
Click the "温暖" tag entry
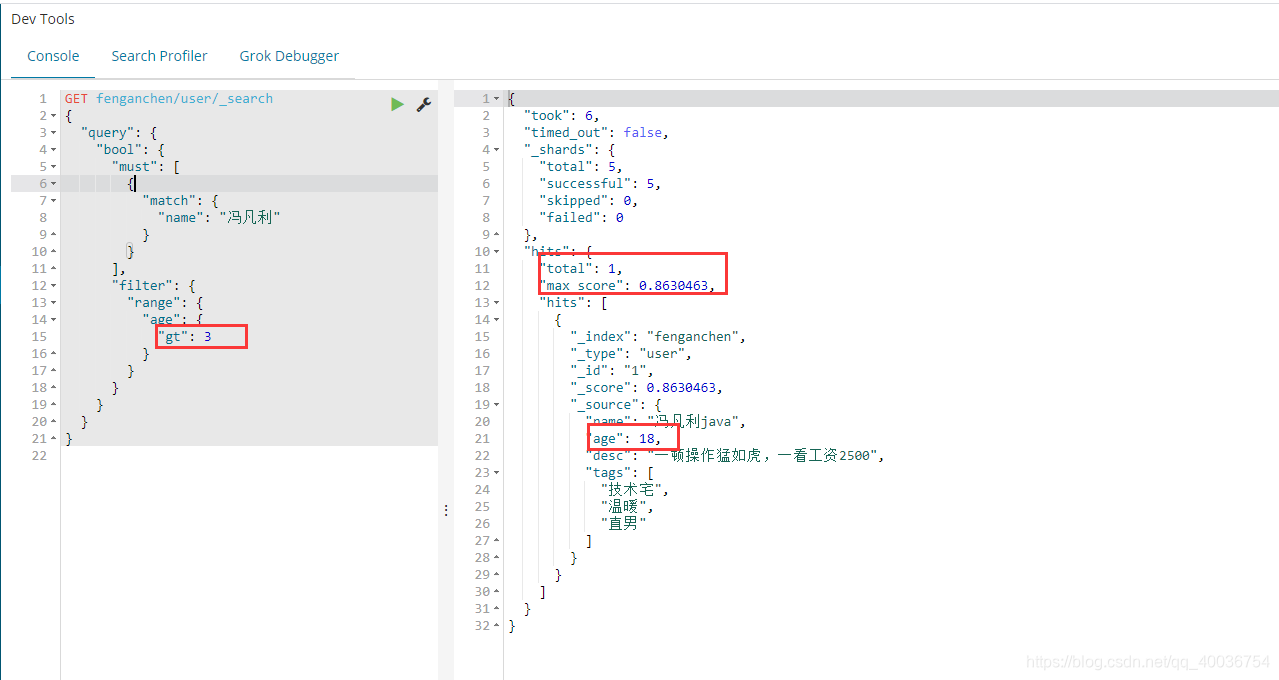(x=627, y=507)
